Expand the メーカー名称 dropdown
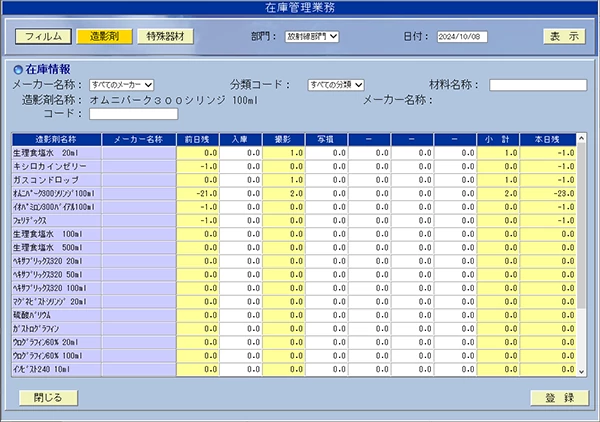 tap(122, 85)
